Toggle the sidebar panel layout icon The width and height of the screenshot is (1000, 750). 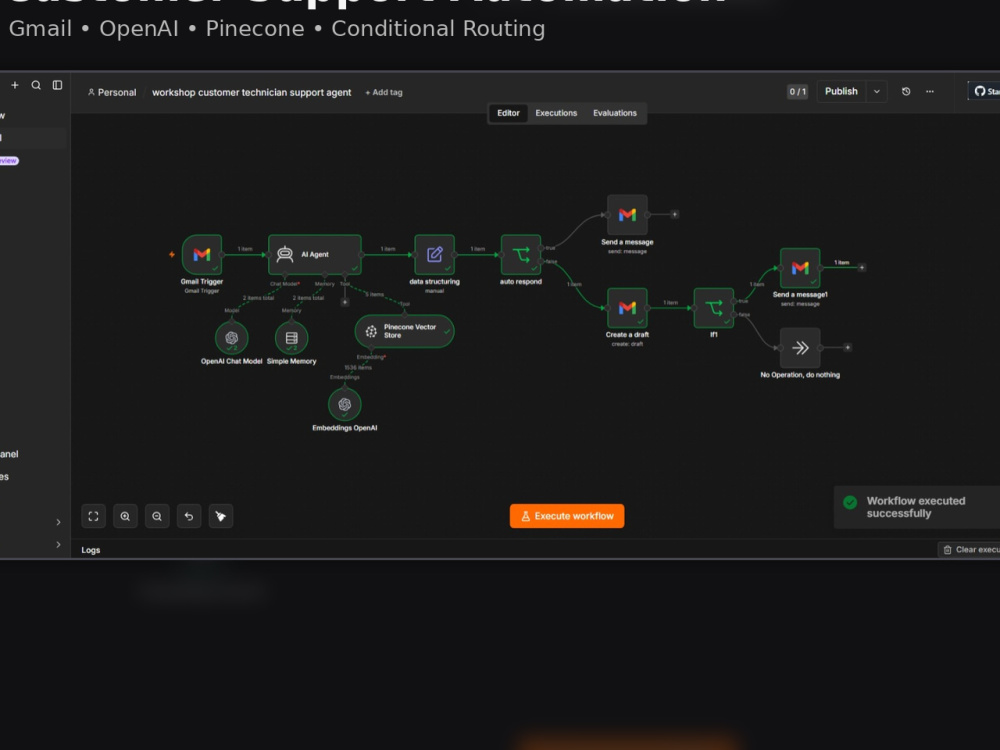[x=57, y=85]
